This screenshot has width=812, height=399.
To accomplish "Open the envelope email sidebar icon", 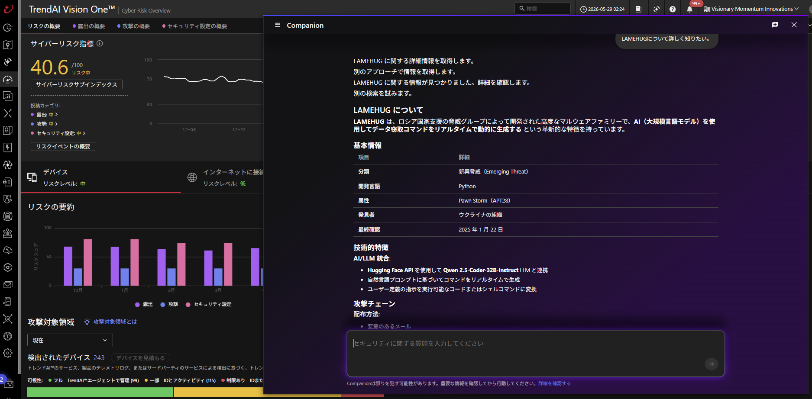I will click(7, 284).
